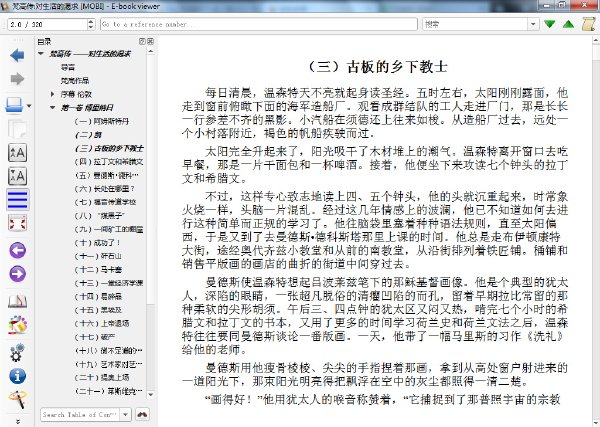The height and width of the screenshot is (427, 600).
Task: Open an ebook with the blue tray icon
Action: [15, 105]
